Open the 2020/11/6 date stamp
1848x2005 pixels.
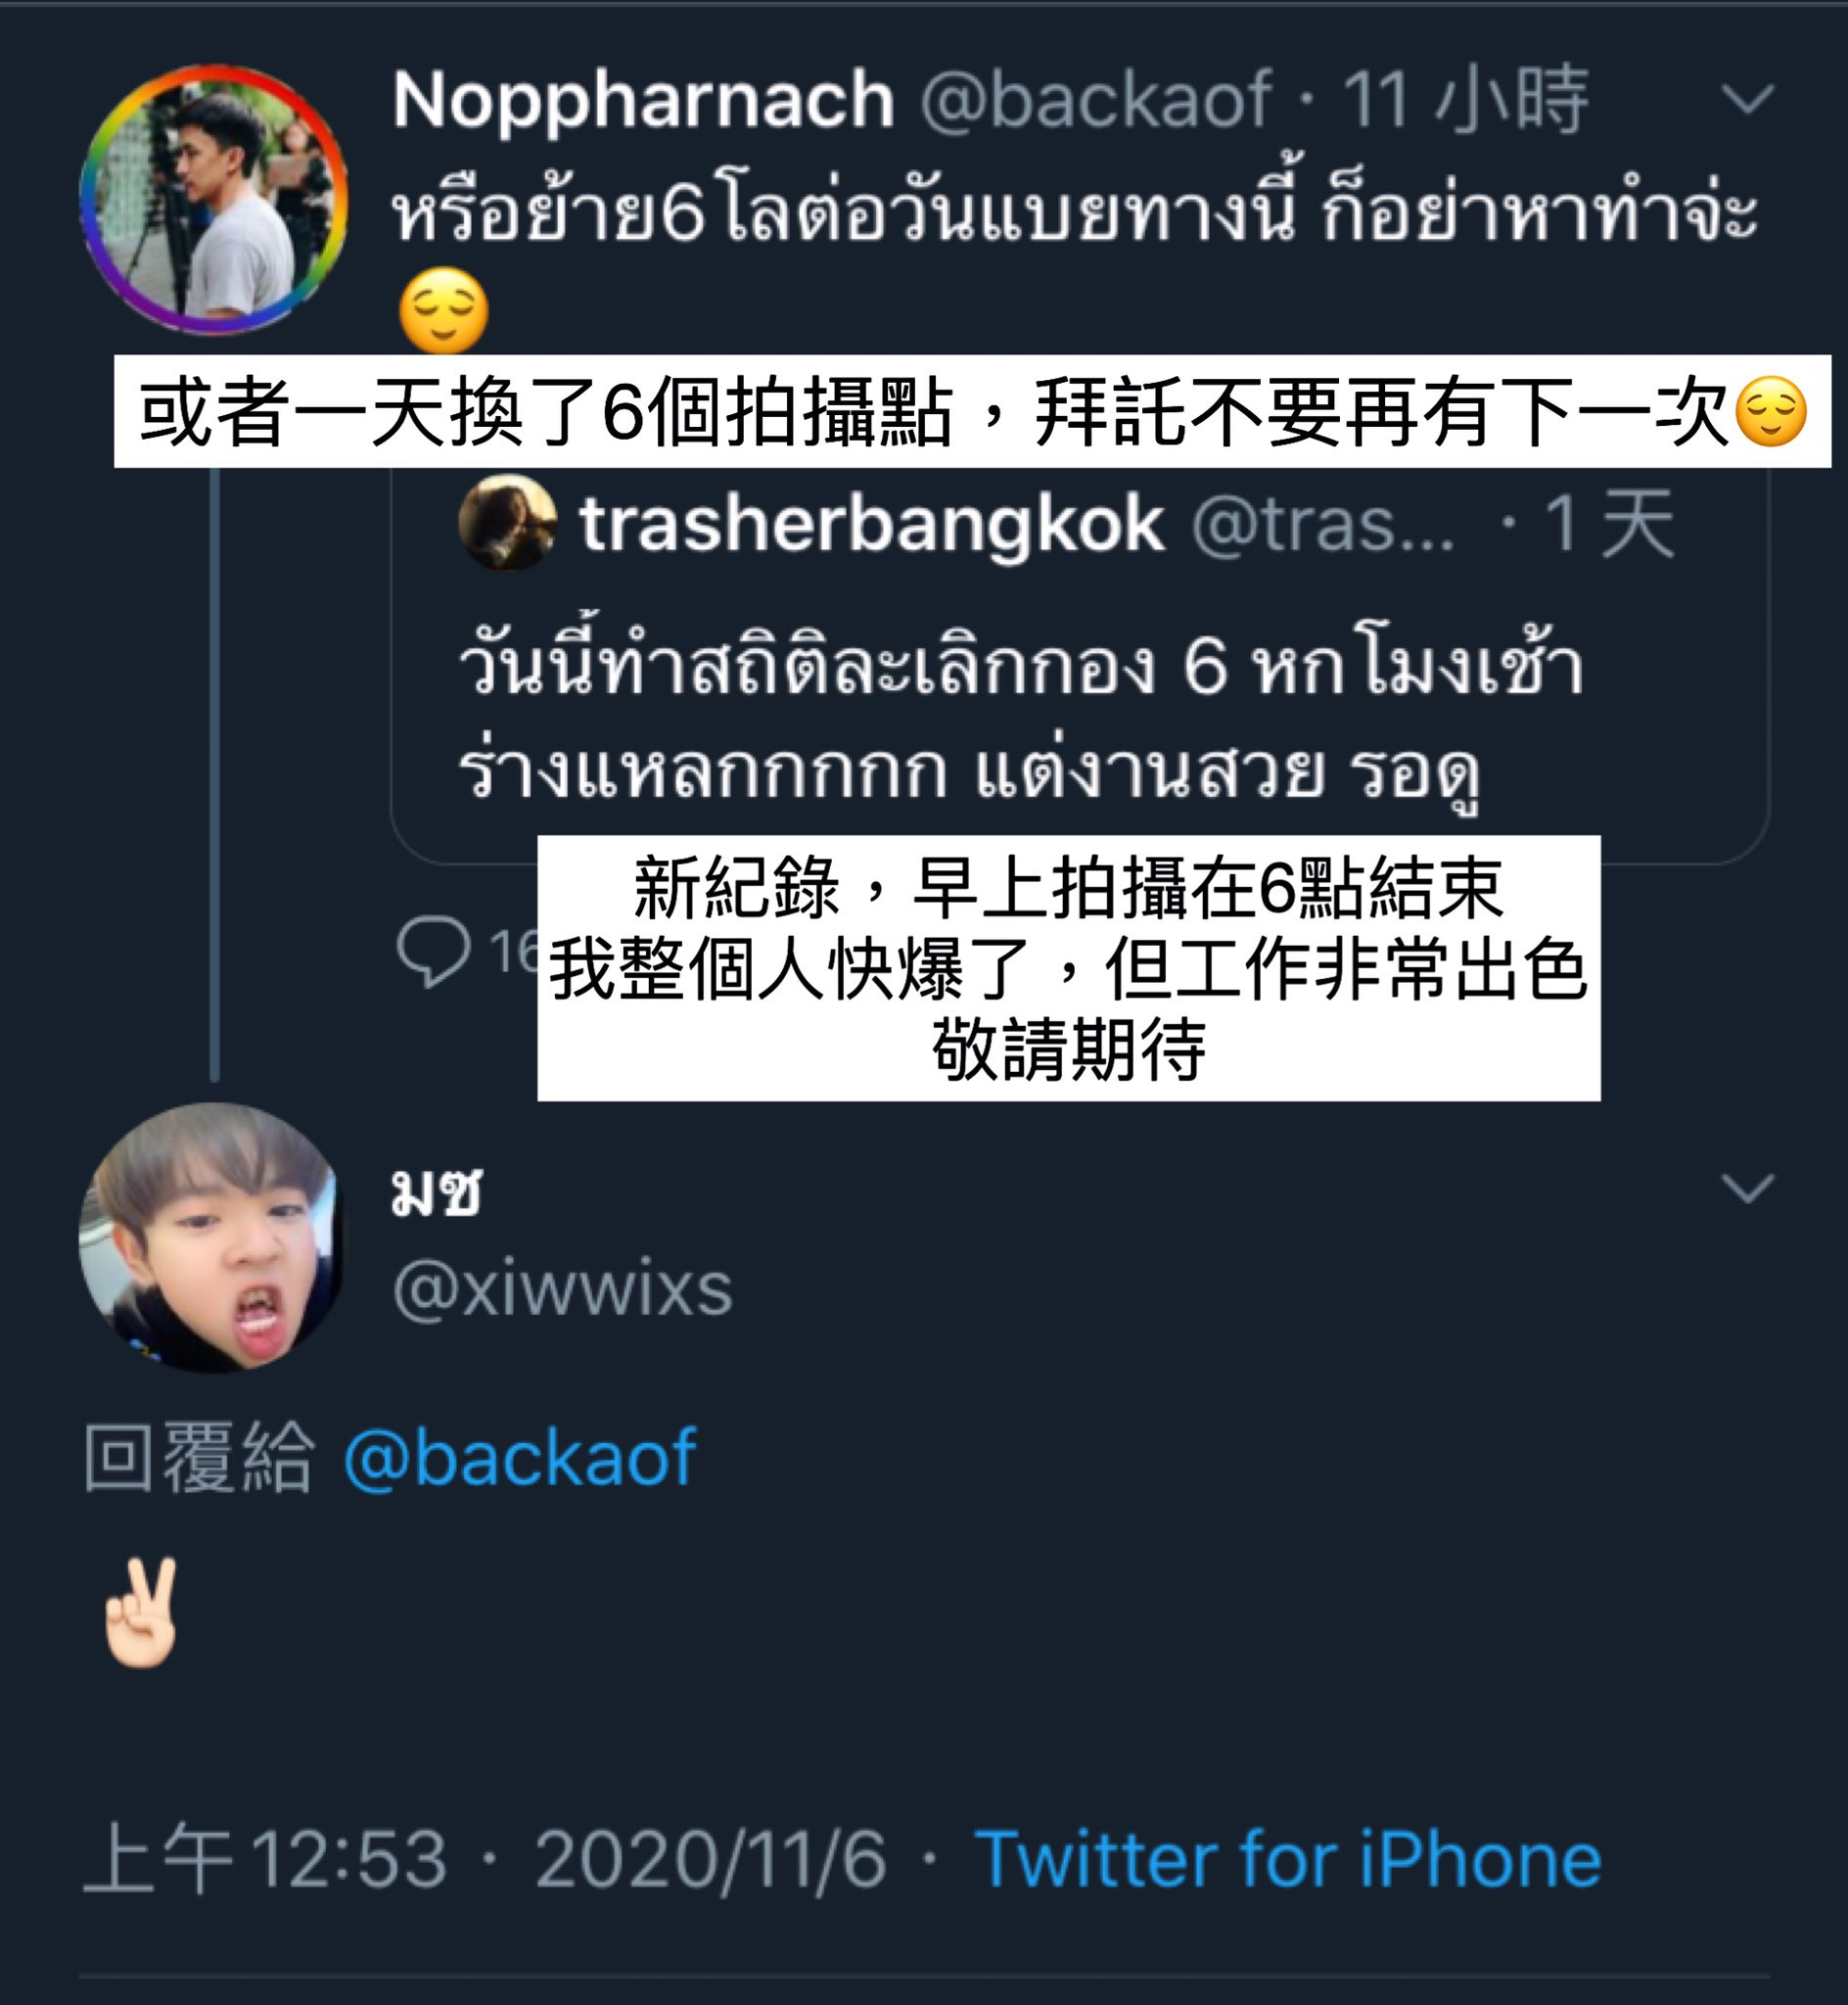point(711,1861)
